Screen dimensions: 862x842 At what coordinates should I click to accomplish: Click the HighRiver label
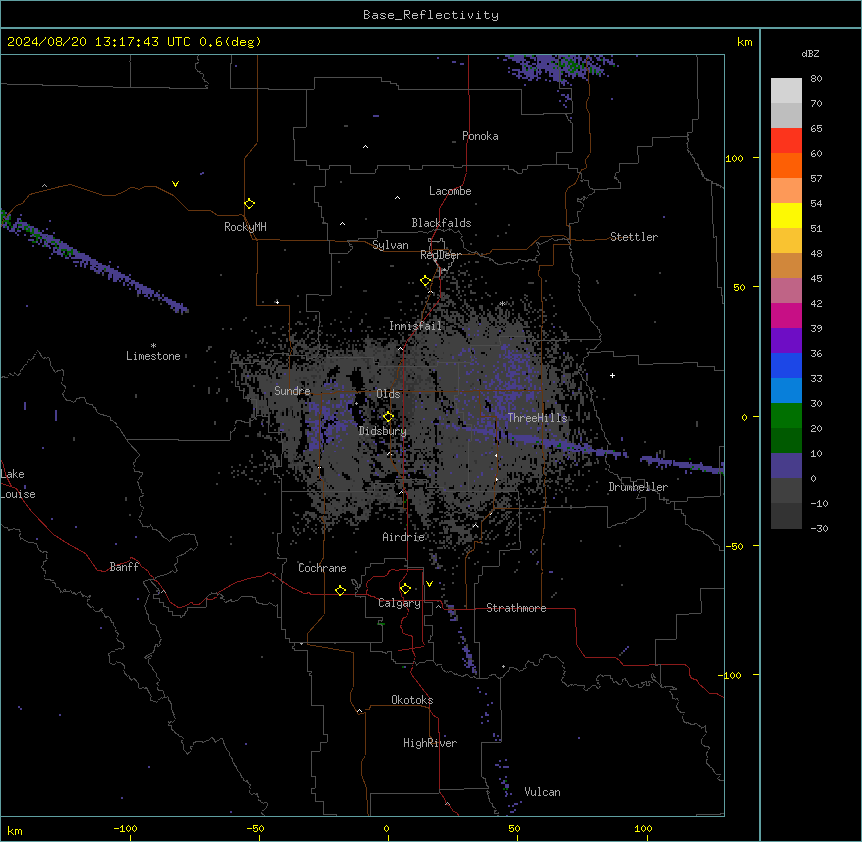point(430,743)
